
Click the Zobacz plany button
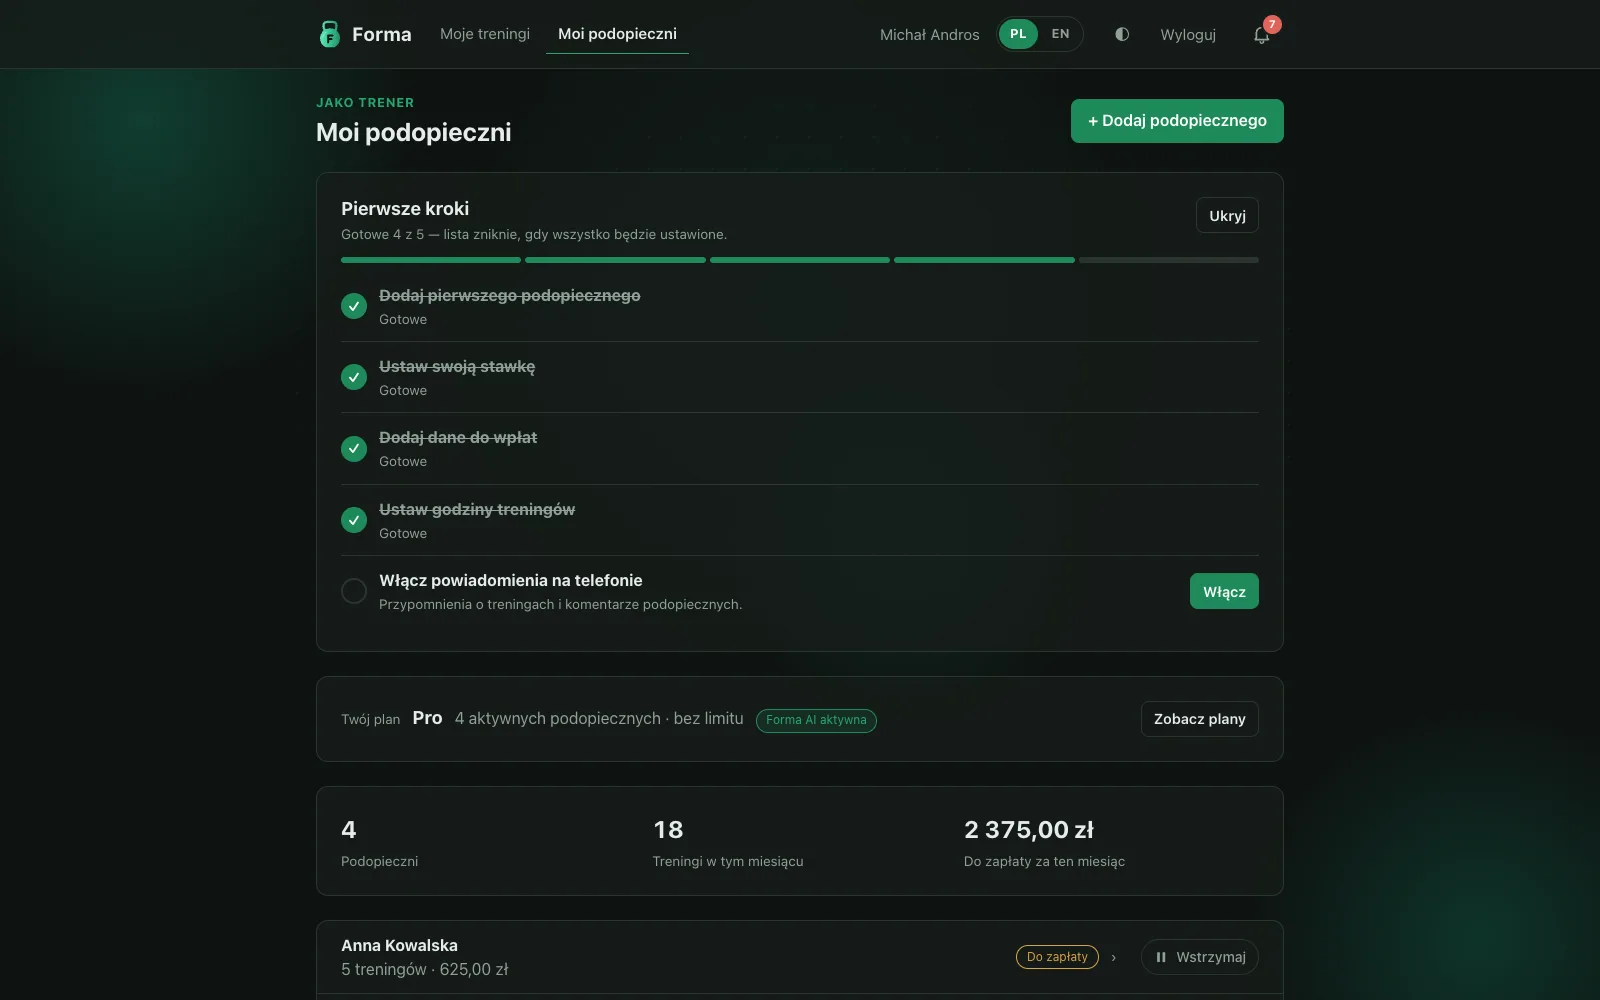tap(1199, 719)
